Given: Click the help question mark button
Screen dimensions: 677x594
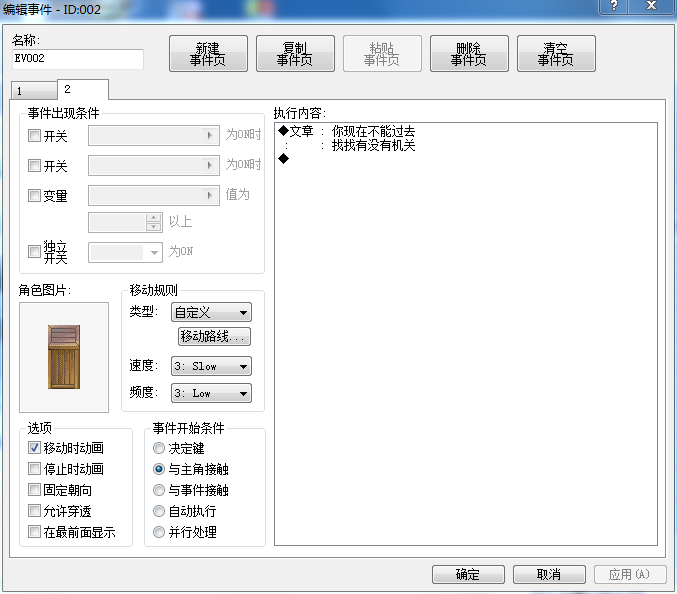Looking at the screenshot, I should point(614,6).
